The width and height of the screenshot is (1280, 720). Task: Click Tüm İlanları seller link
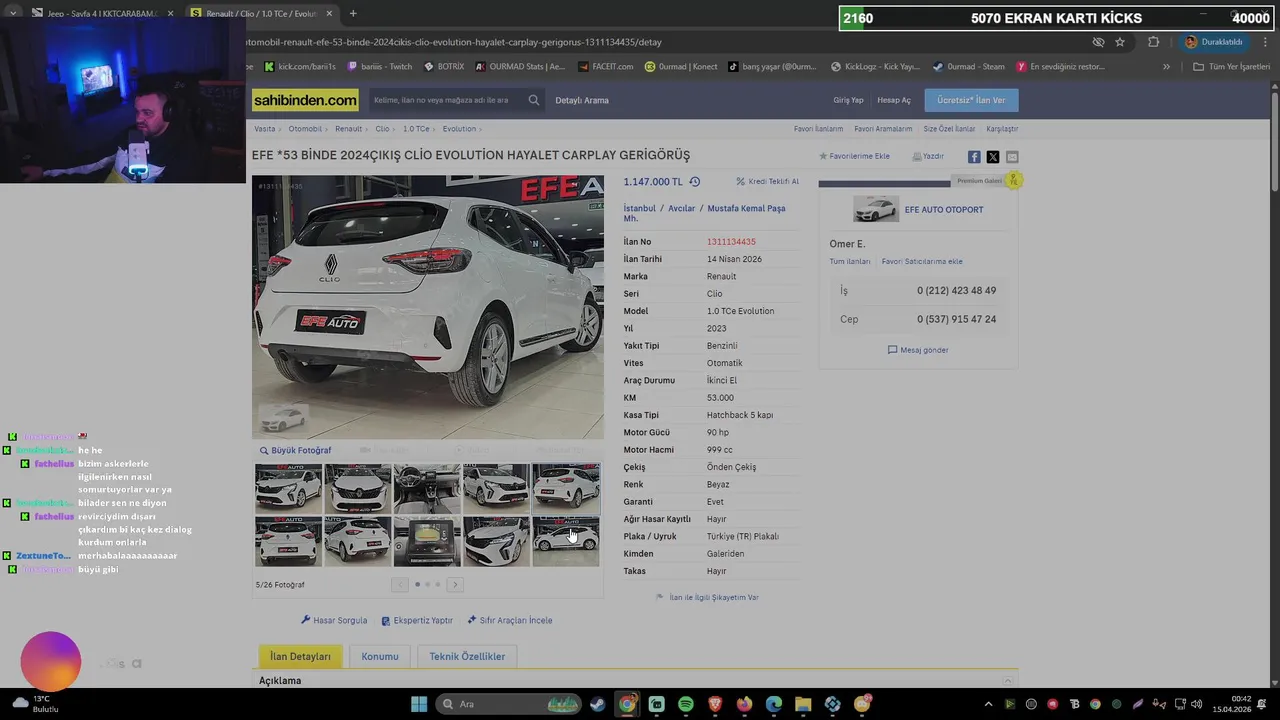tap(849, 262)
